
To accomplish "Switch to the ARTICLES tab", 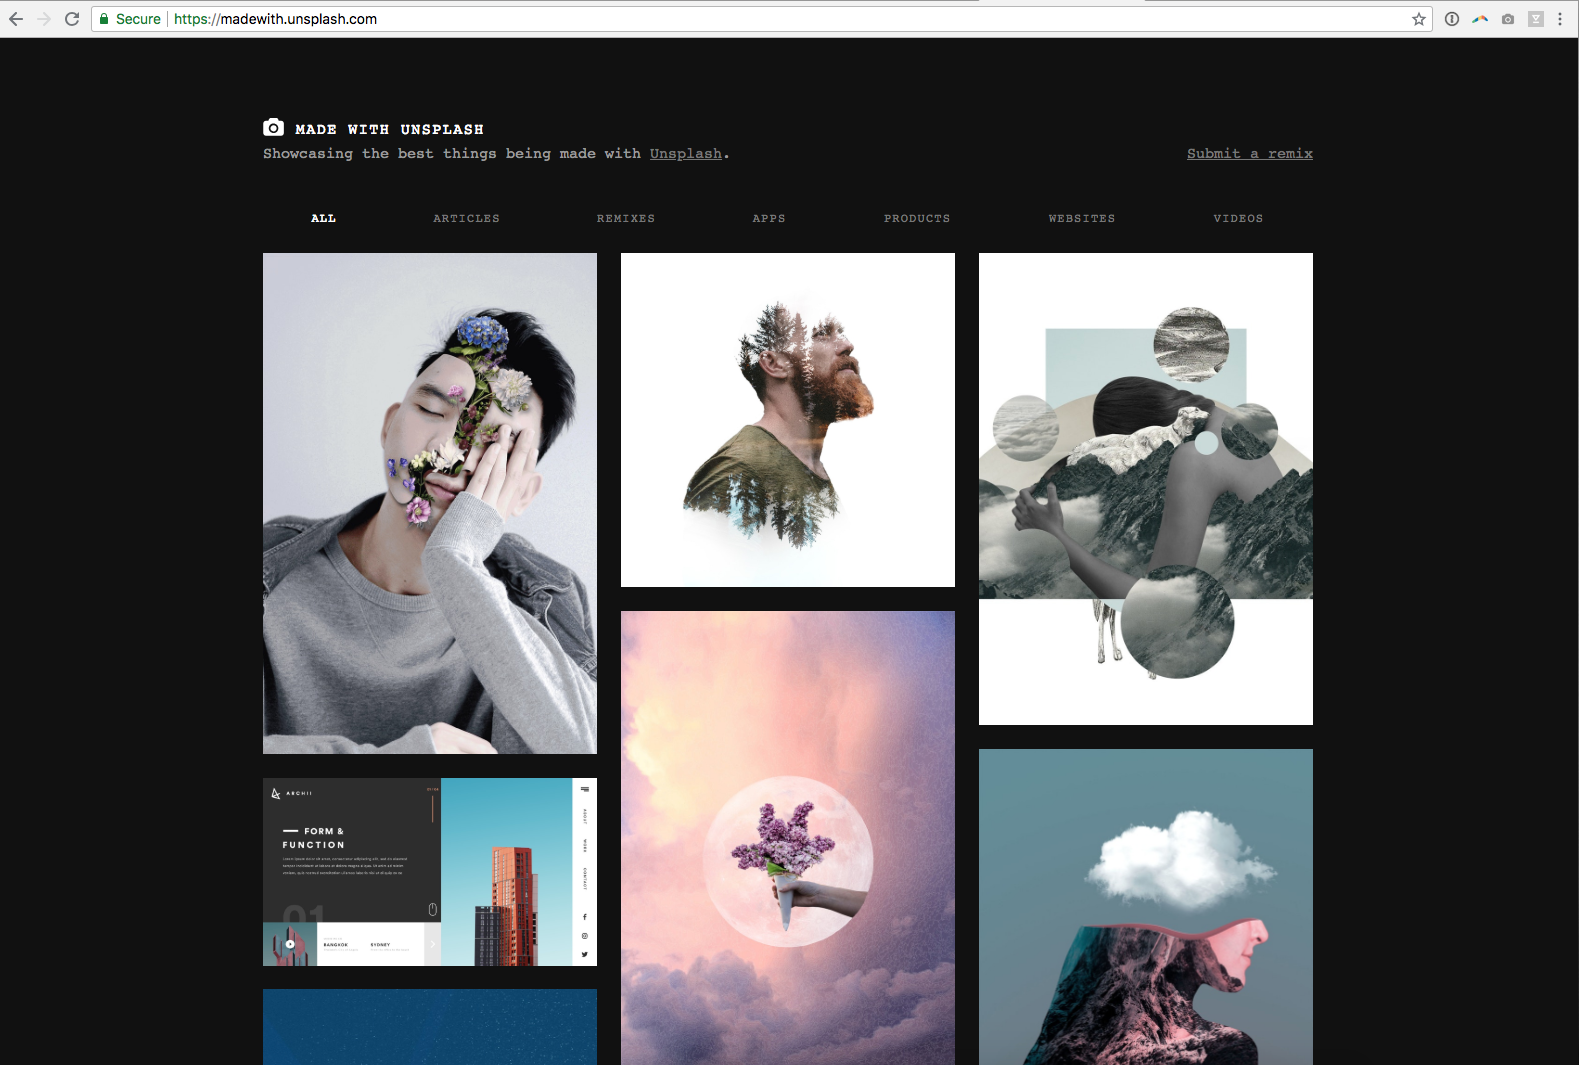I will pos(466,218).
